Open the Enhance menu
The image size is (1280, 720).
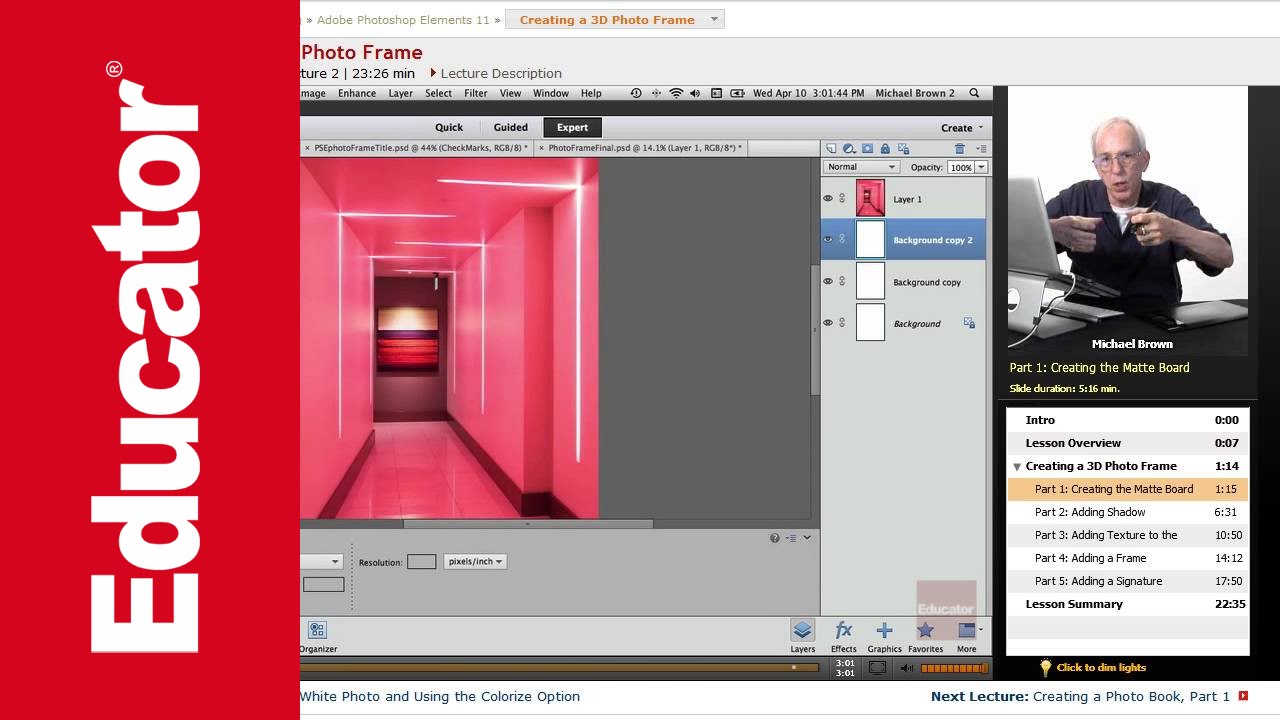357,93
